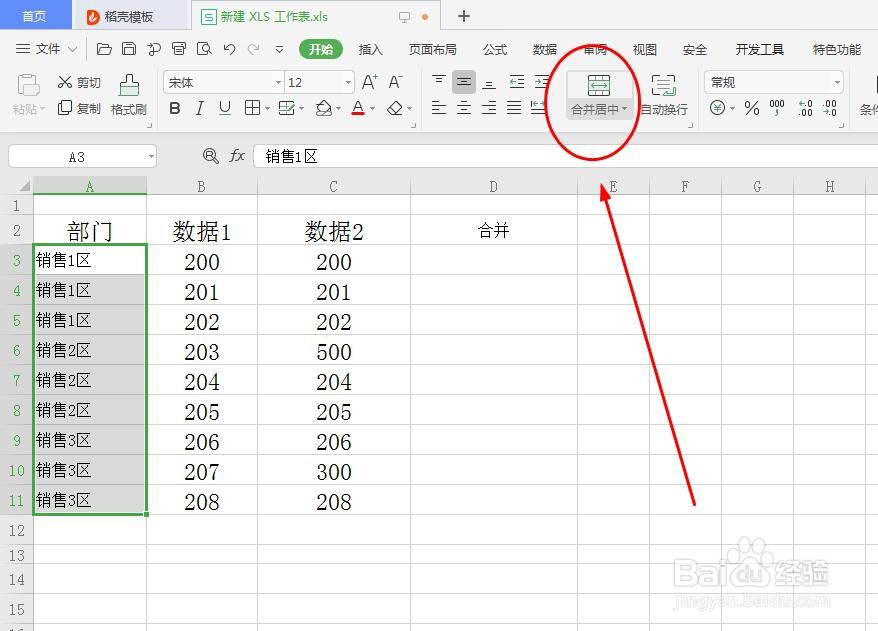Open the 宋体 font family dropdown
Image resolution: width=878 pixels, height=631 pixels.
click(x=222, y=82)
